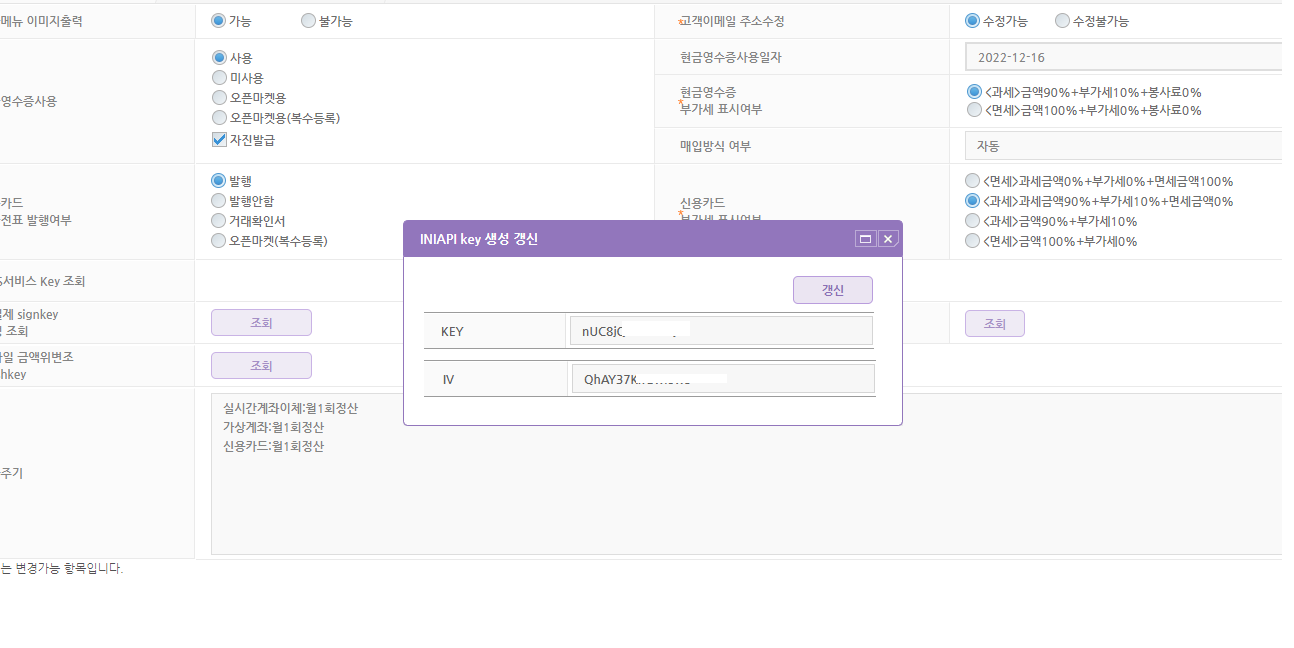Select the <과세>금액90%+부가세10% credit card option

(972, 220)
